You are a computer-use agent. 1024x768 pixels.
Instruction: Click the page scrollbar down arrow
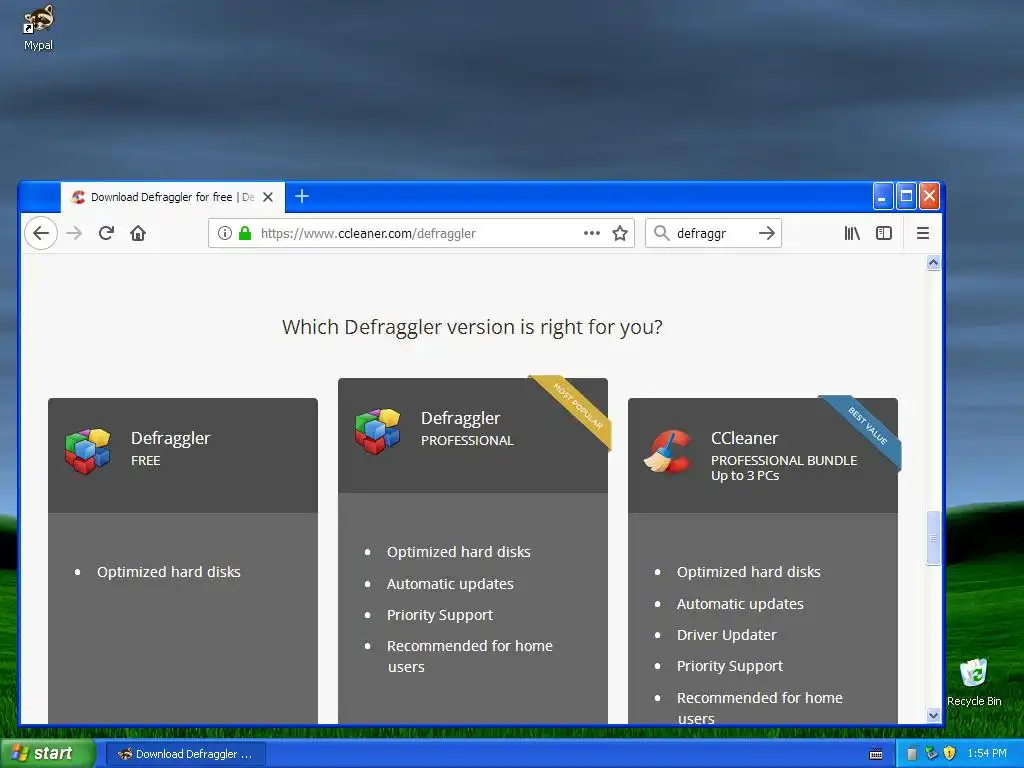point(933,716)
